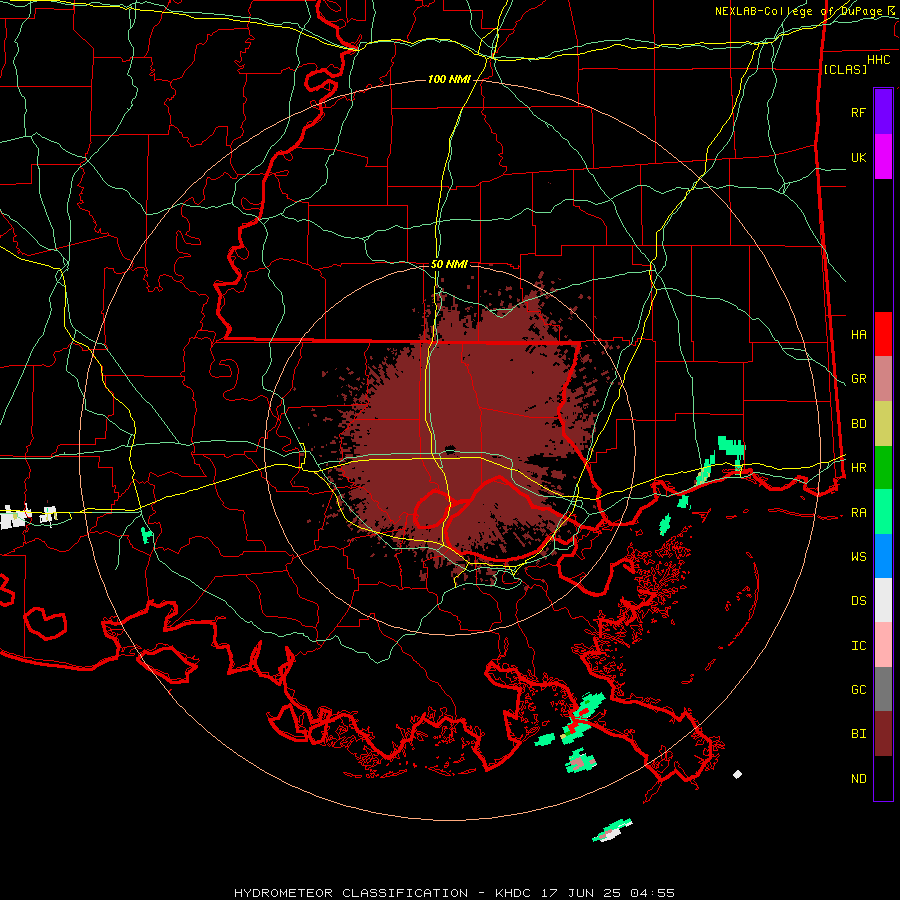Click the "DS" legend label
The image size is (900, 900).
pyautogui.click(x=858, y=601)
